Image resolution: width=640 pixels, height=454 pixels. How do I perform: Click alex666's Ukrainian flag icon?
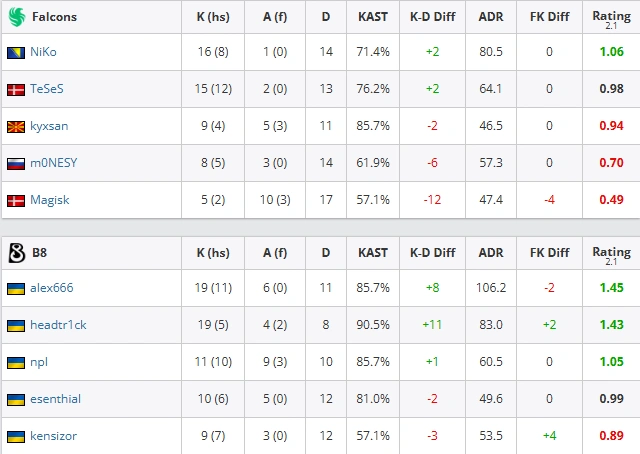pos(16,289)
